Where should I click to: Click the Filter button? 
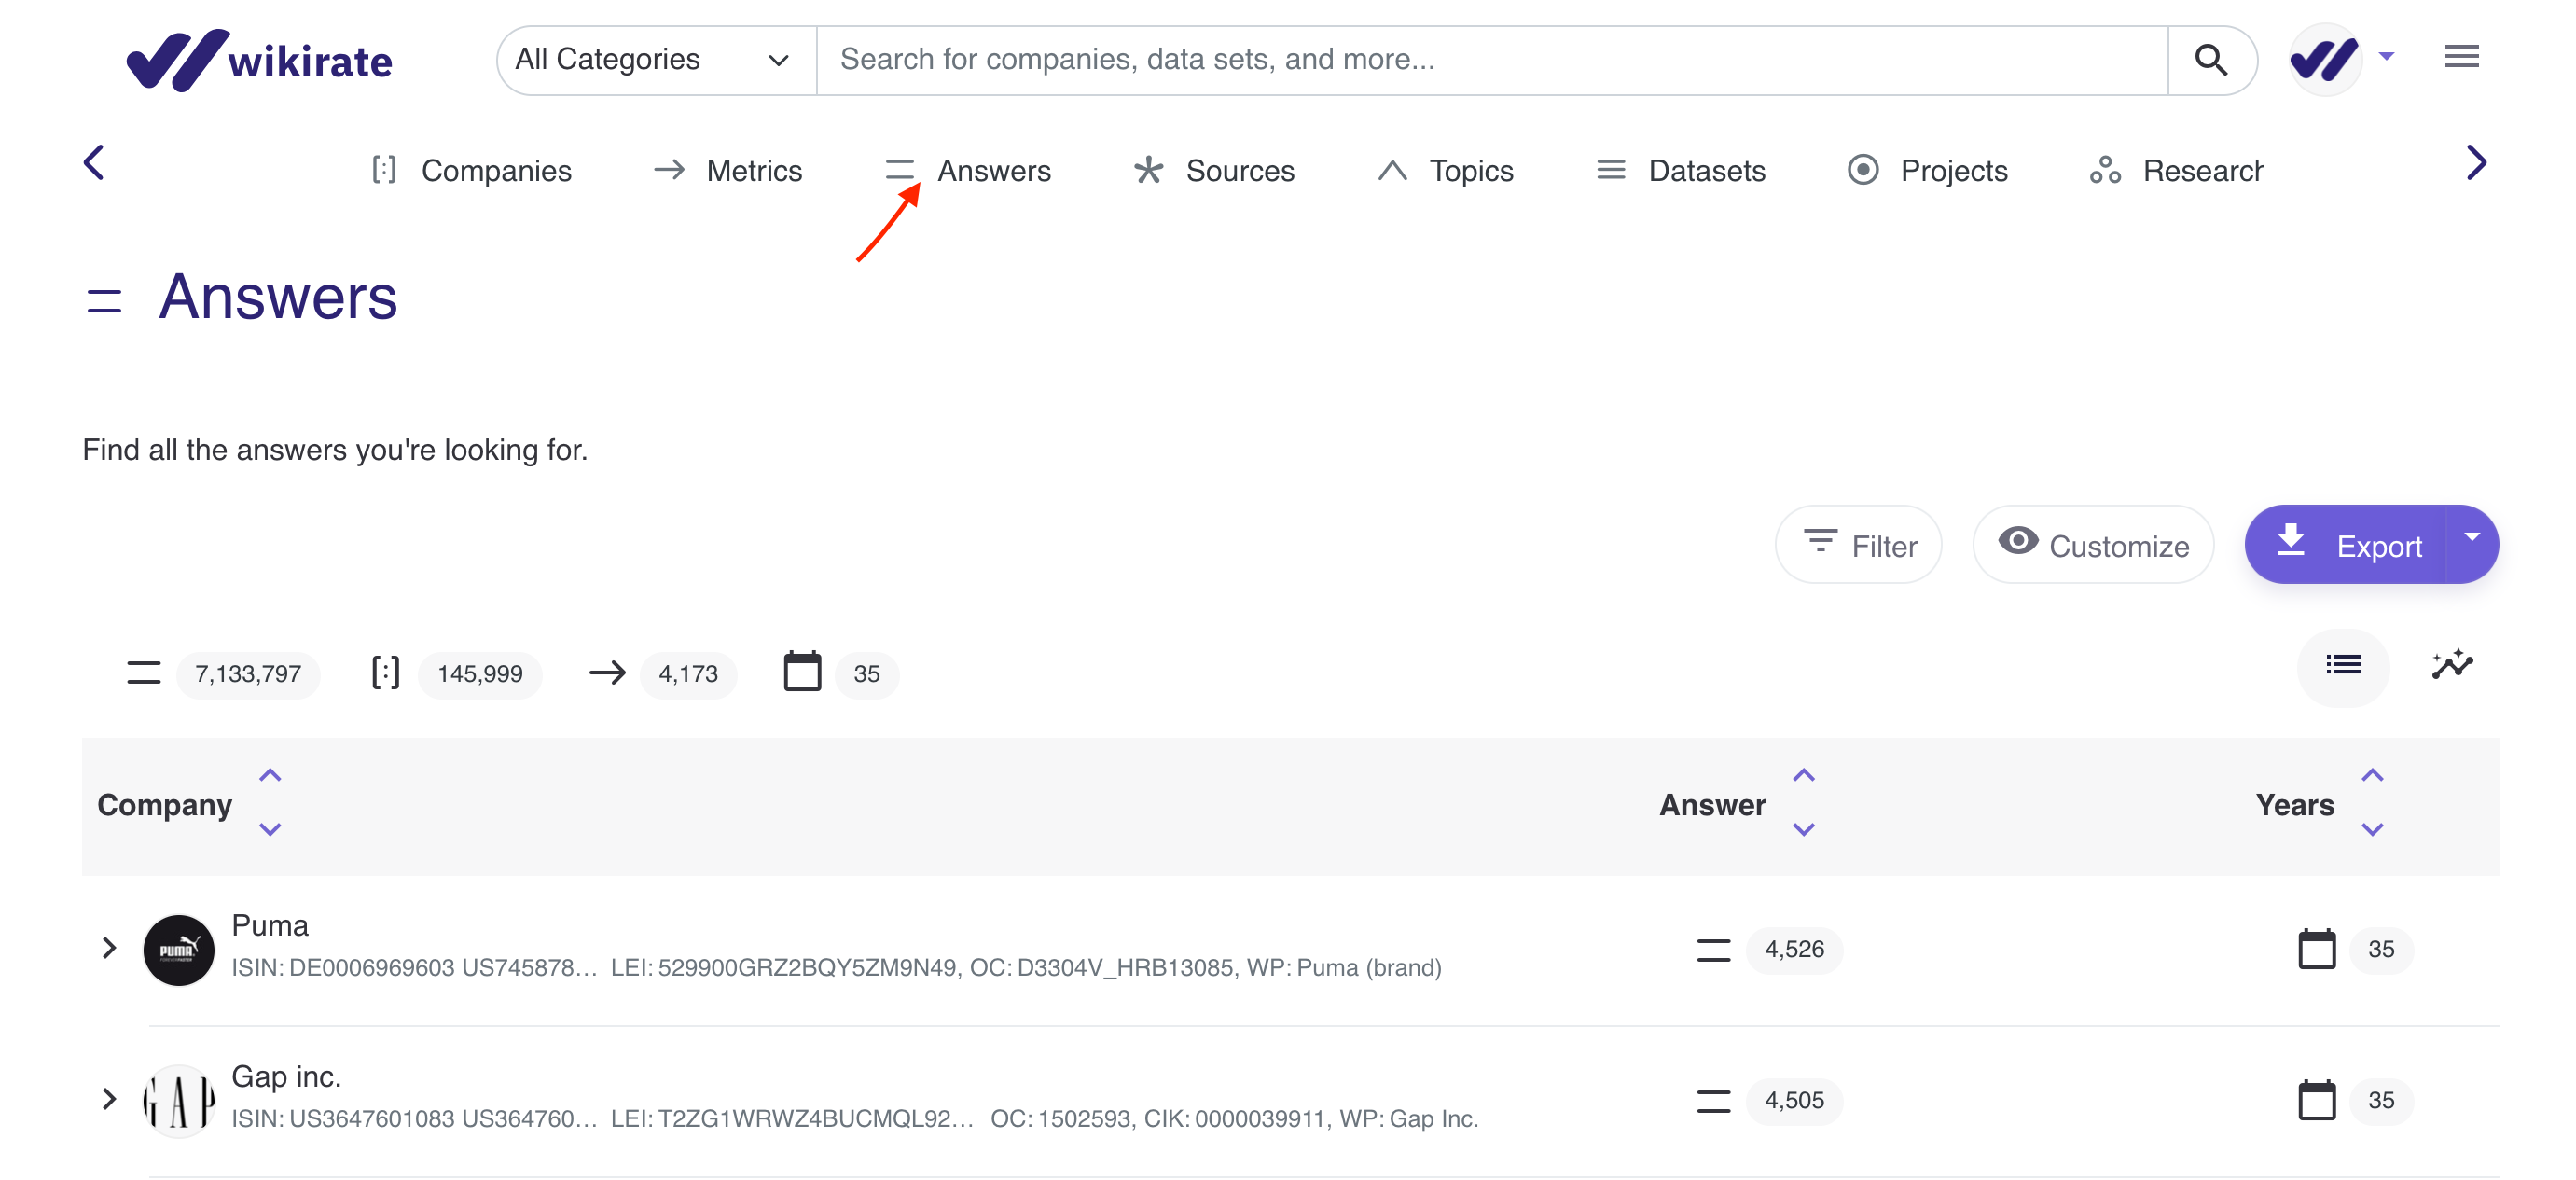1860,546
